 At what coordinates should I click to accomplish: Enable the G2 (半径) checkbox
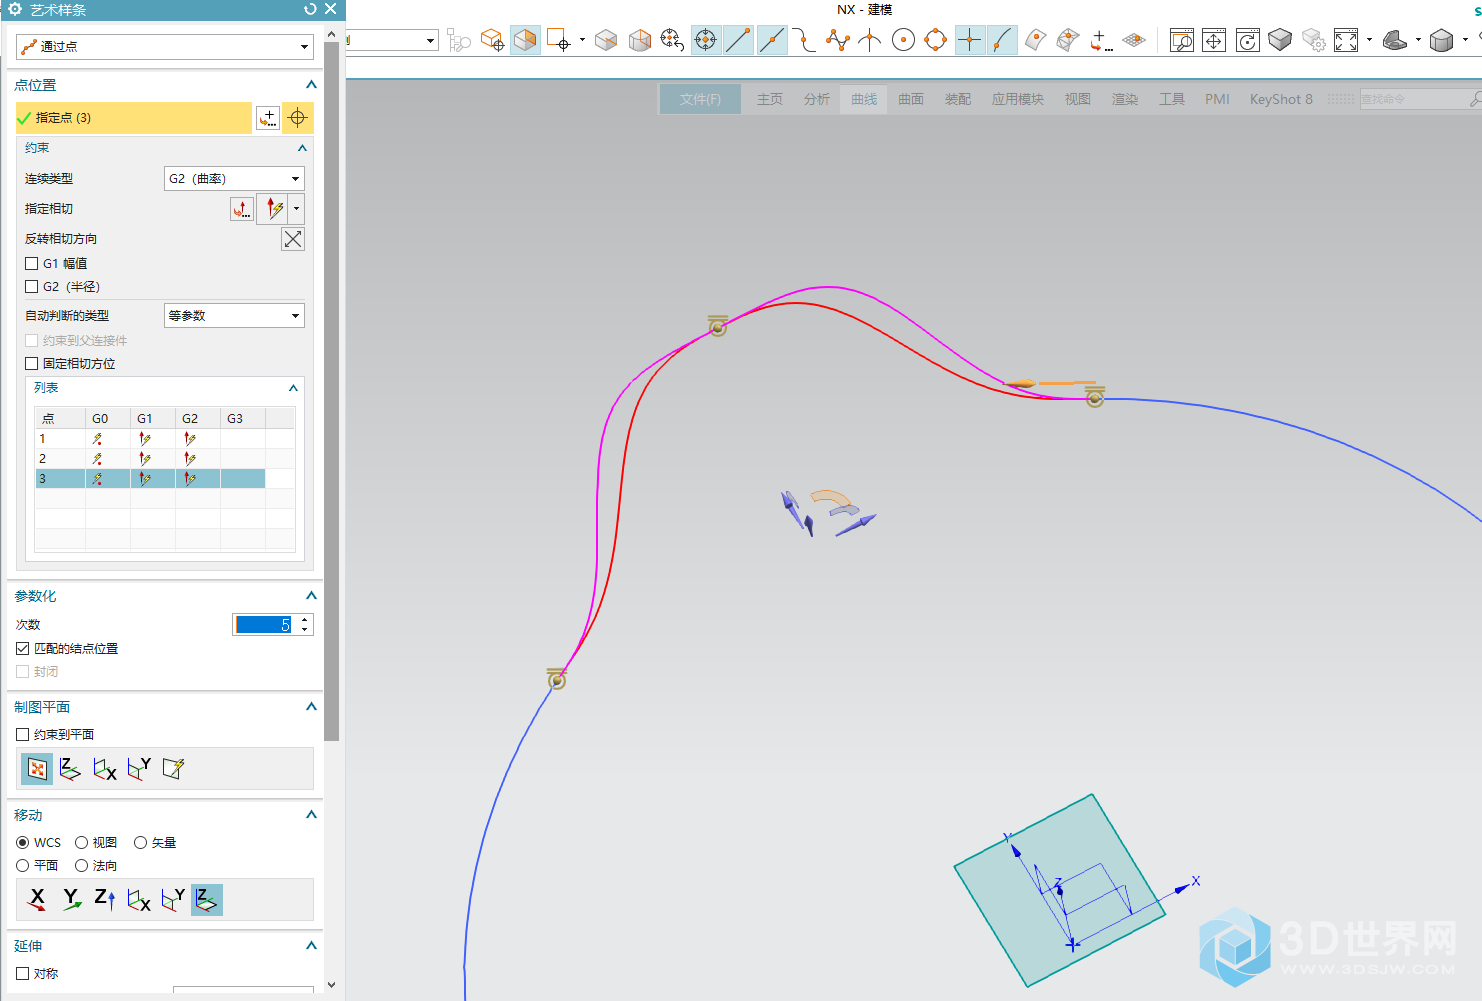pos(32,287)
